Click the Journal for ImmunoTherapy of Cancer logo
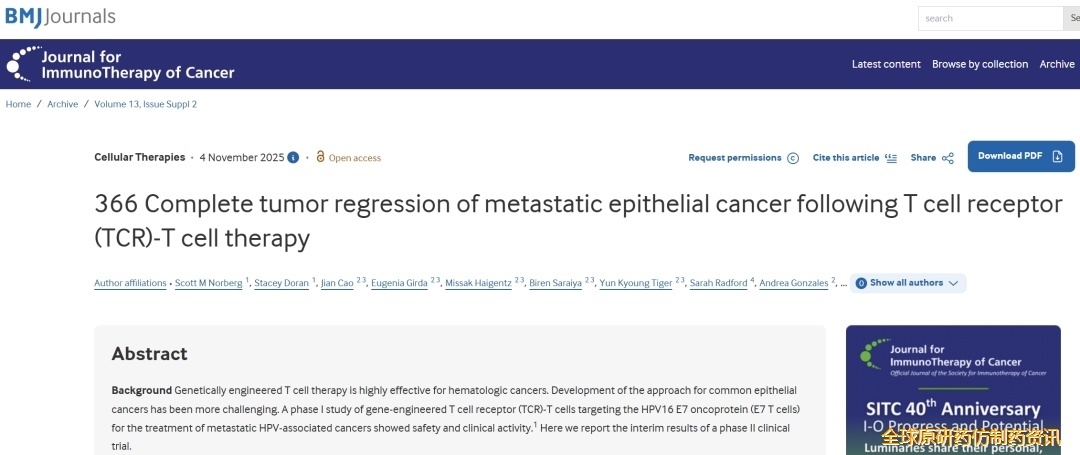The image size is (1080, 455). (x=120, y=64)
